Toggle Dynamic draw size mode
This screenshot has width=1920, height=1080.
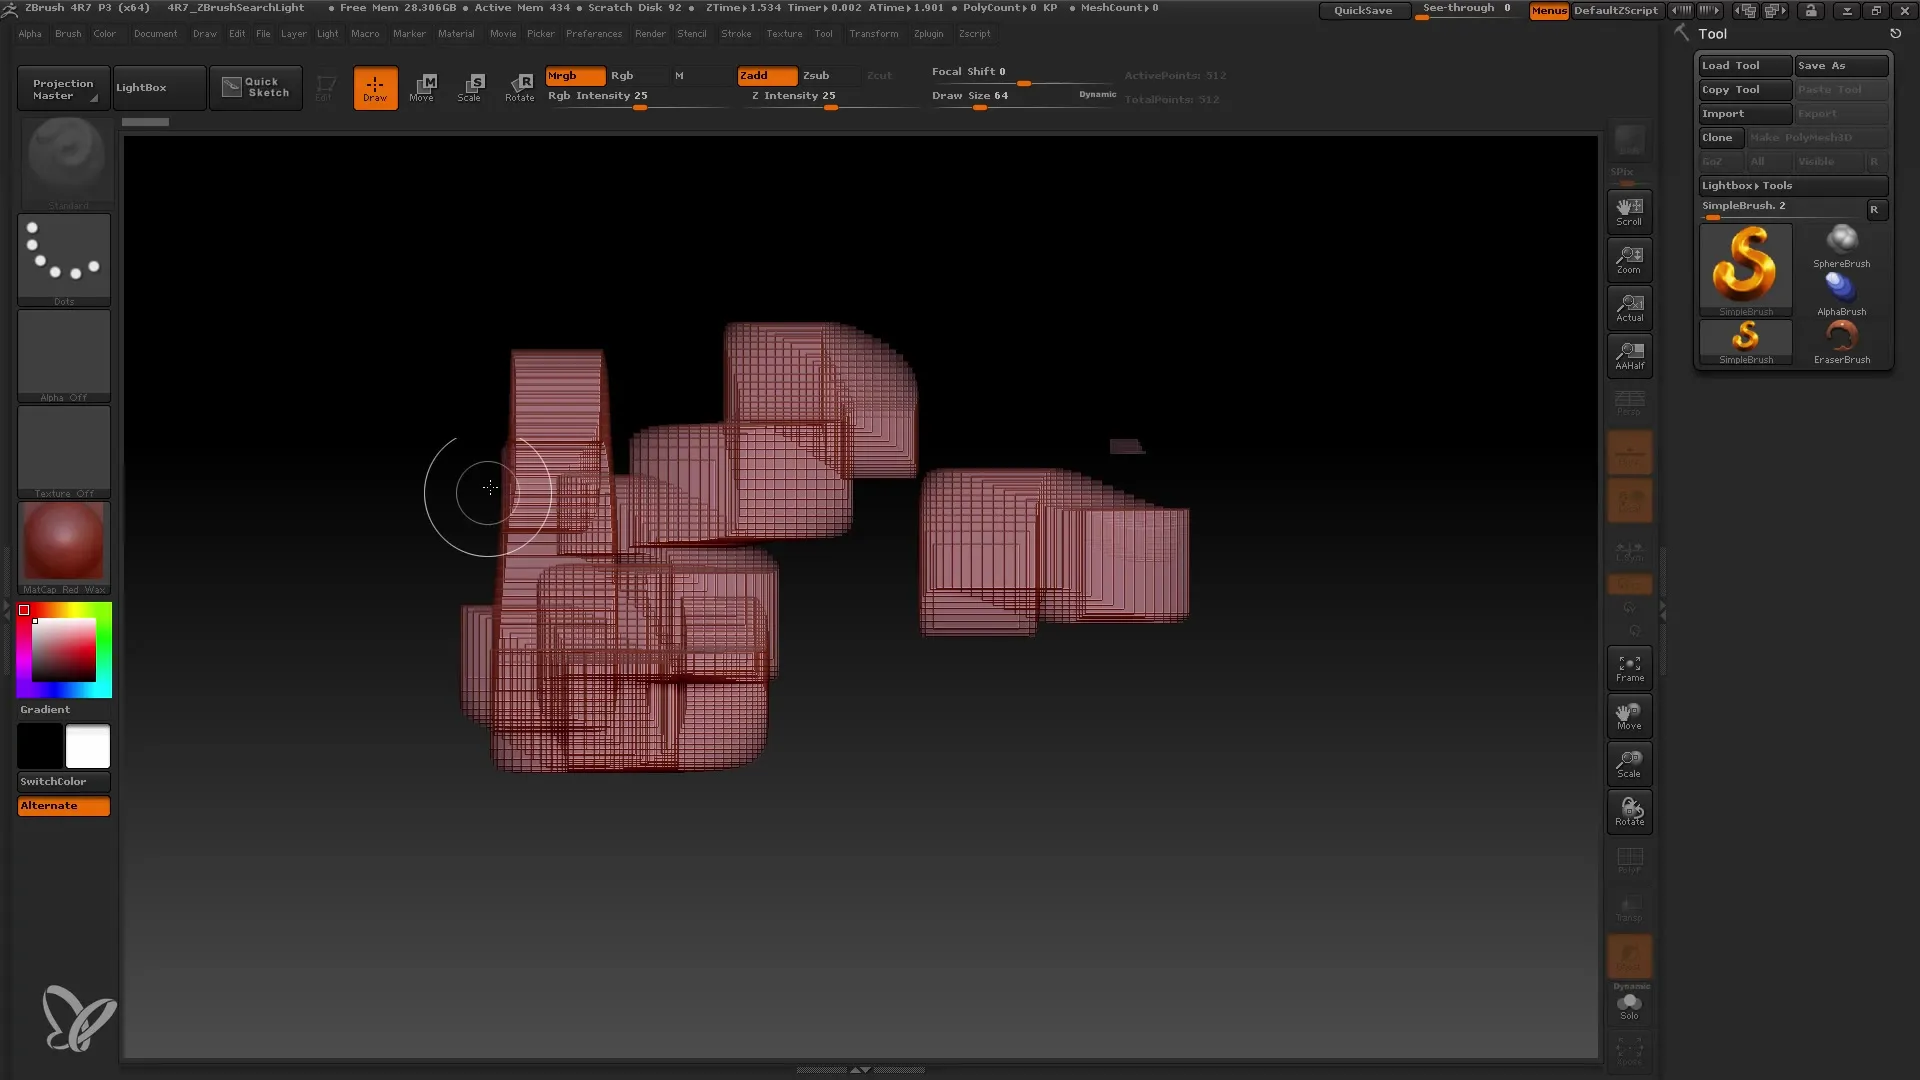pyautogui.click(x=1096, y=94)
